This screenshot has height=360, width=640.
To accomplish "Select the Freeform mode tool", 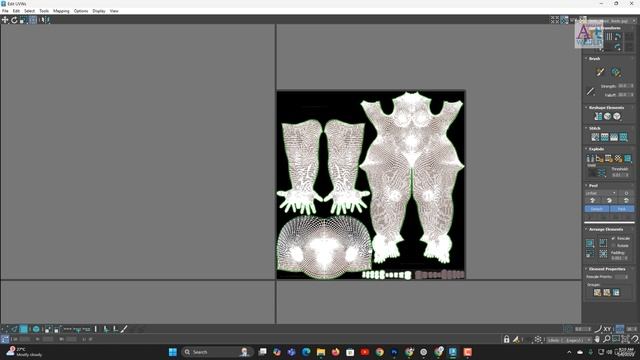I will [x=33, y=20].
